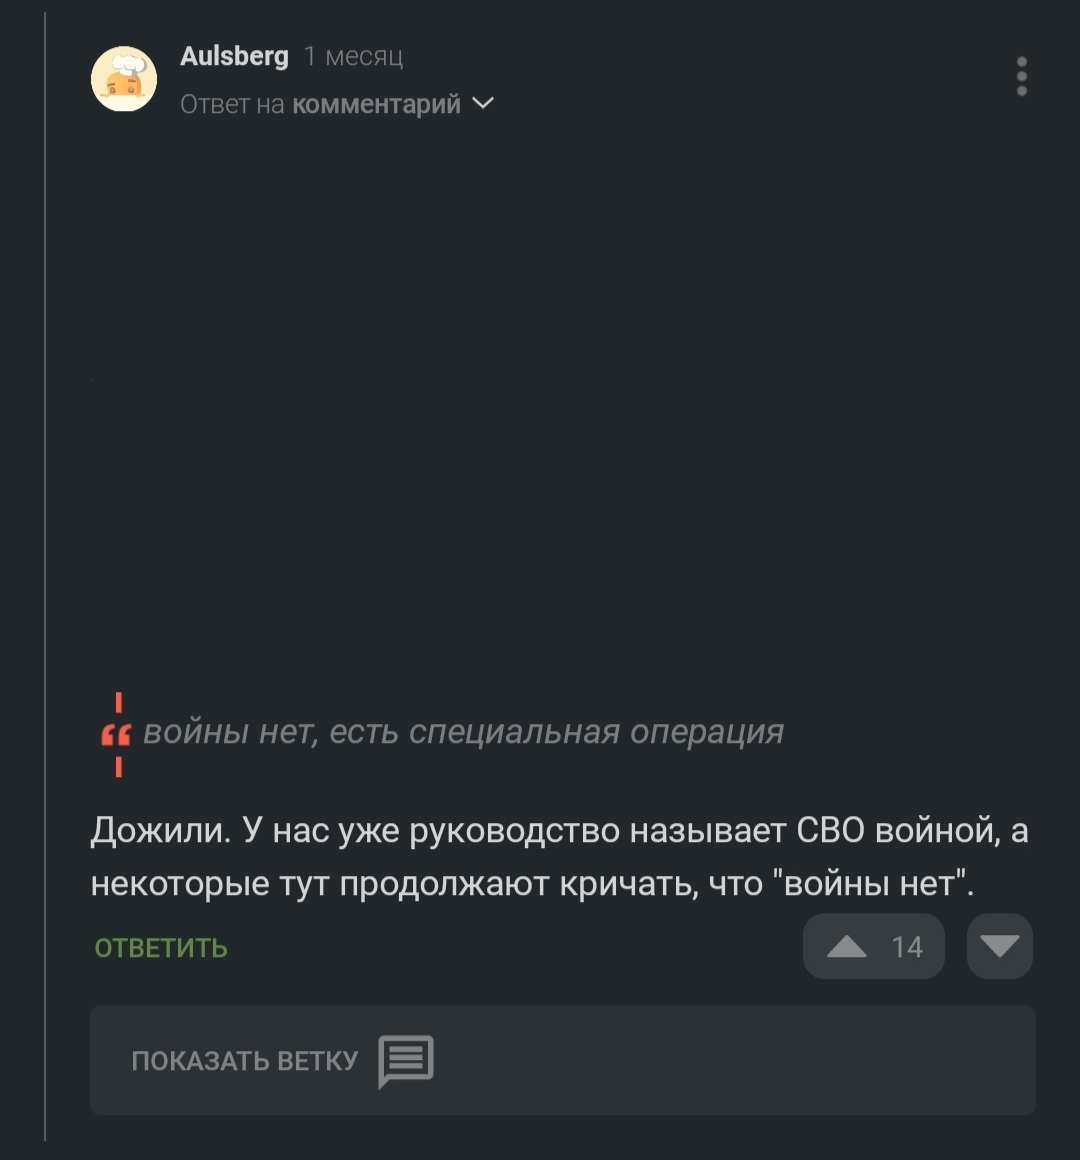Click the "1 месяц" comment timestamp
Image resolution: width=1080 pixels, height=1160 pixels.
[354, 57]
